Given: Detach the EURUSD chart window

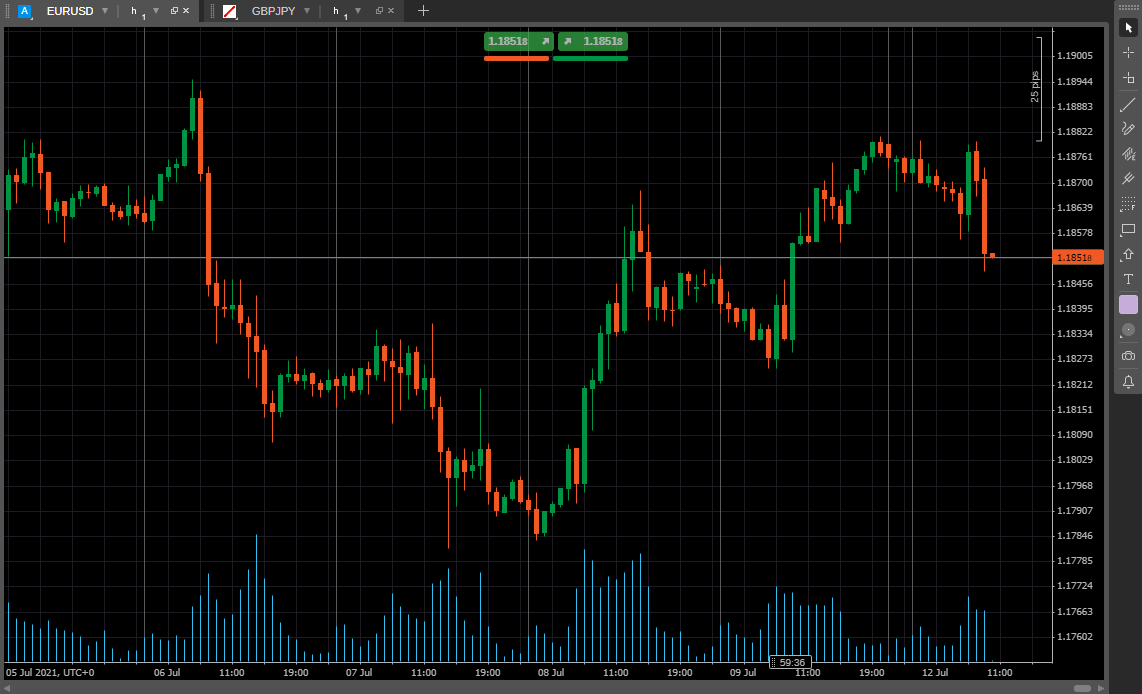Looking at the screenshot, I should [175, 11].
